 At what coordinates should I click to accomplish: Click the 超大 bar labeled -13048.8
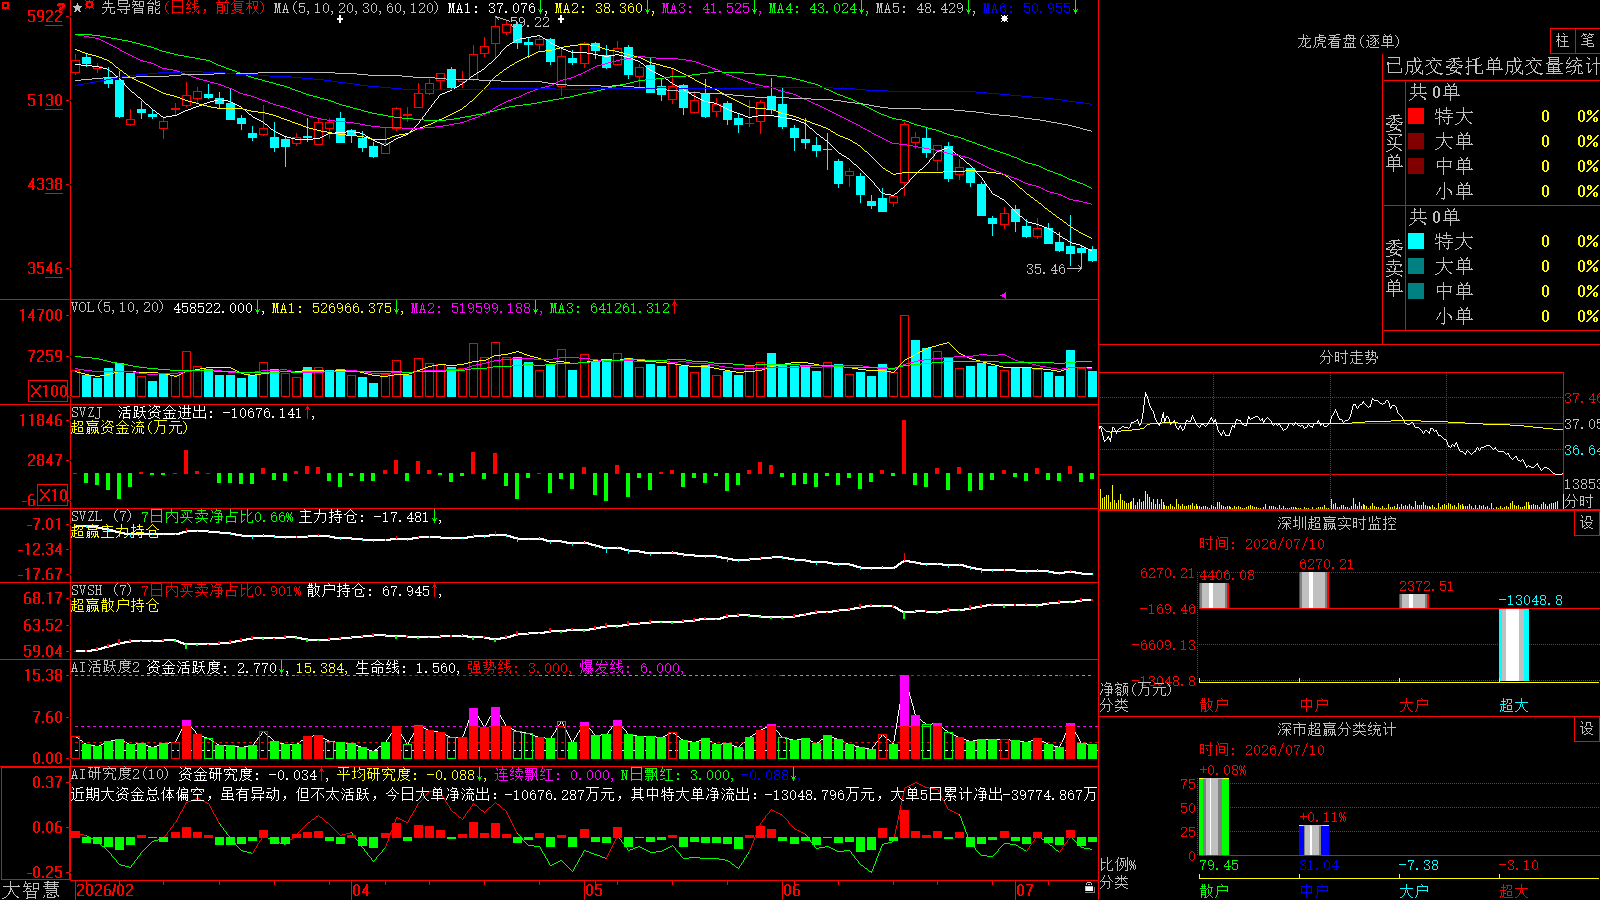point(1514,645)
